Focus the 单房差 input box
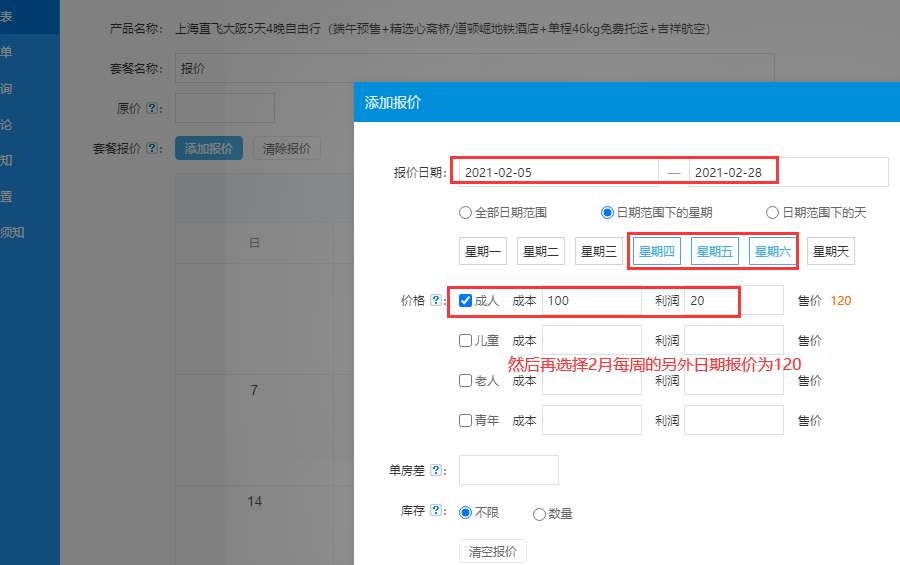The width and height of the screenshot is (900, 565). (x=508, y=471)
